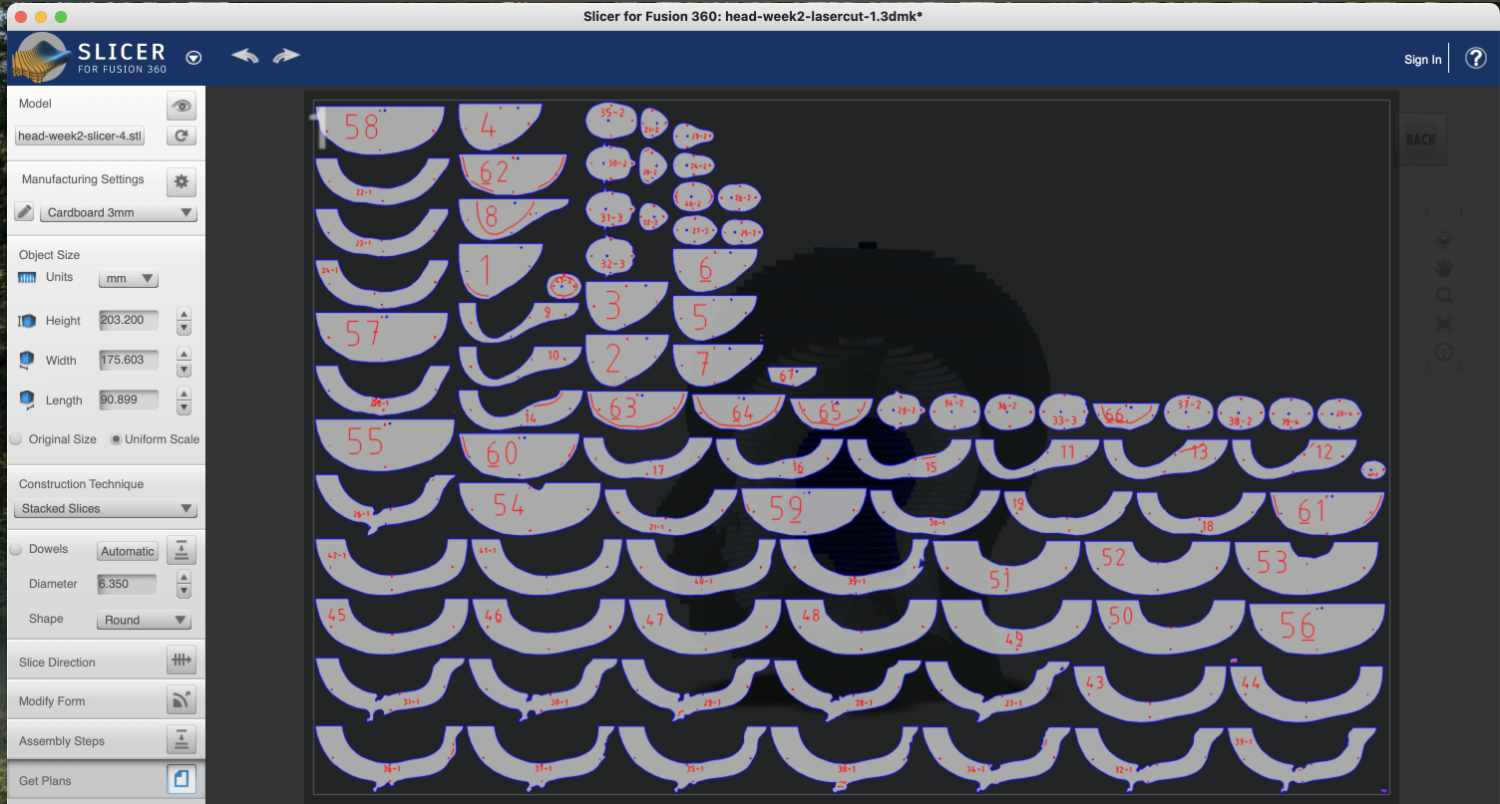Enable the Dowels option
The width and height of the screenshot is (1500, 804).
pos(16,549)
